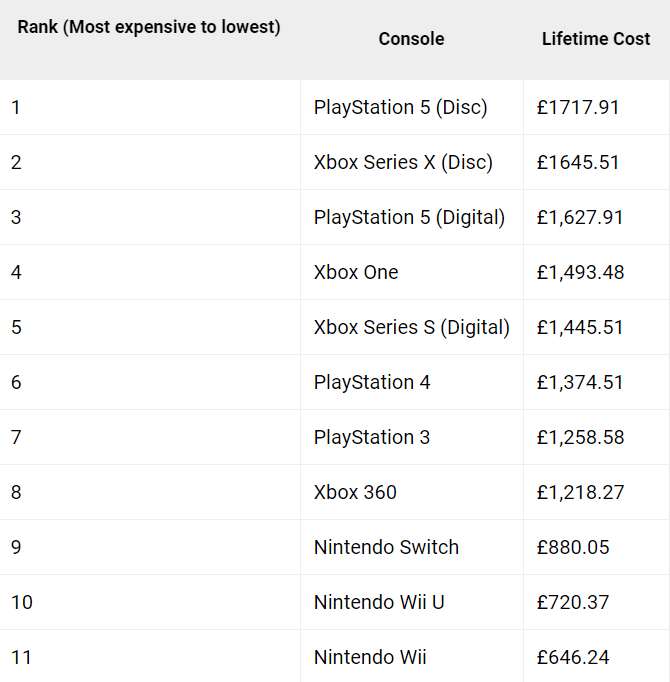Screen dimensions: 670x682
Task: Click the PlayStation 3 entry
Action: [372, 437]
